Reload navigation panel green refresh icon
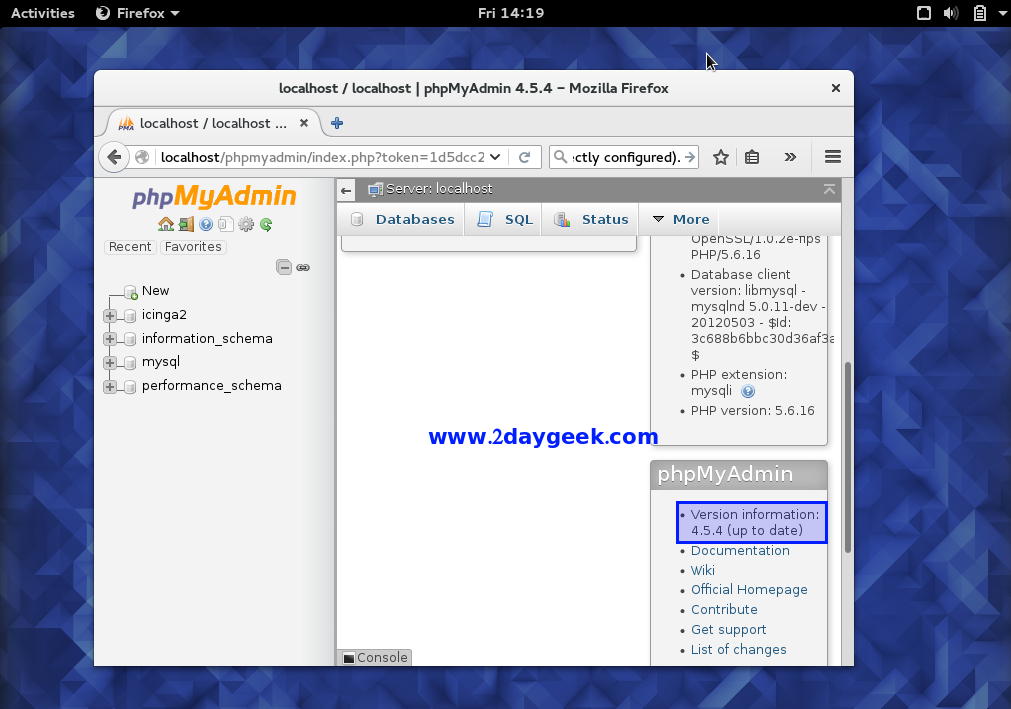 click(266, 224)
